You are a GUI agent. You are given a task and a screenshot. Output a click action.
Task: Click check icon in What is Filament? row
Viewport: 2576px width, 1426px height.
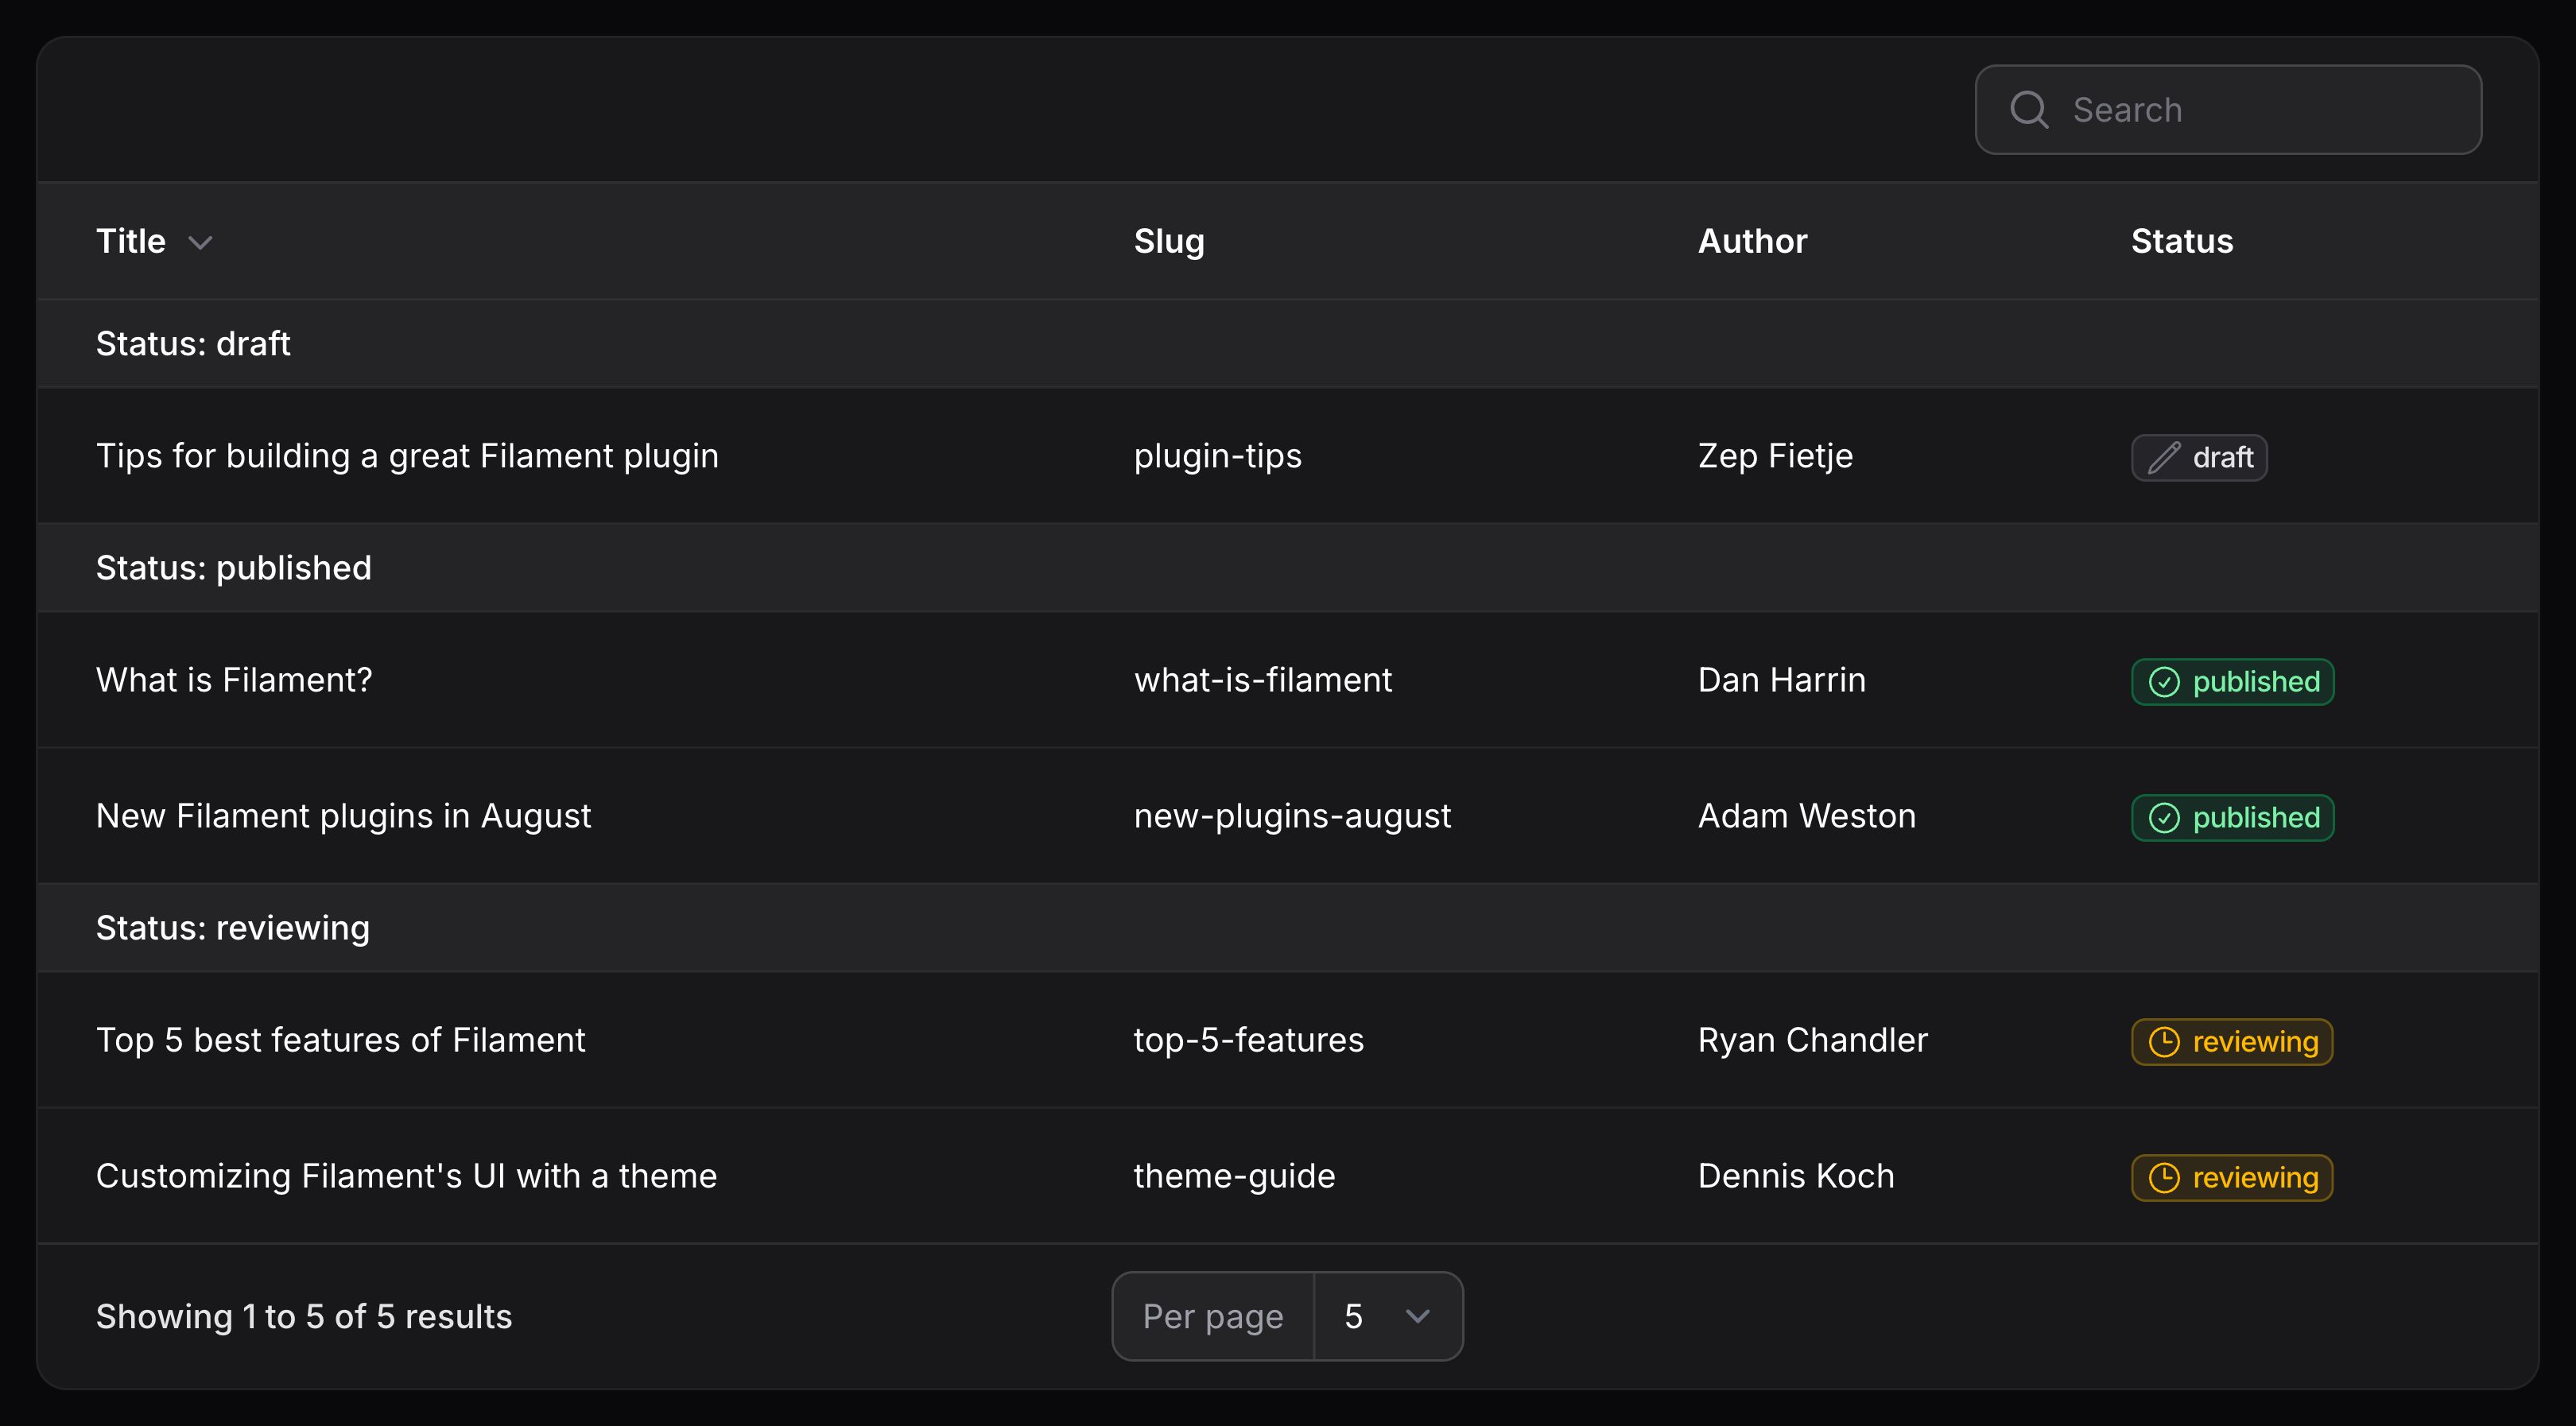tap(2164, 682)
